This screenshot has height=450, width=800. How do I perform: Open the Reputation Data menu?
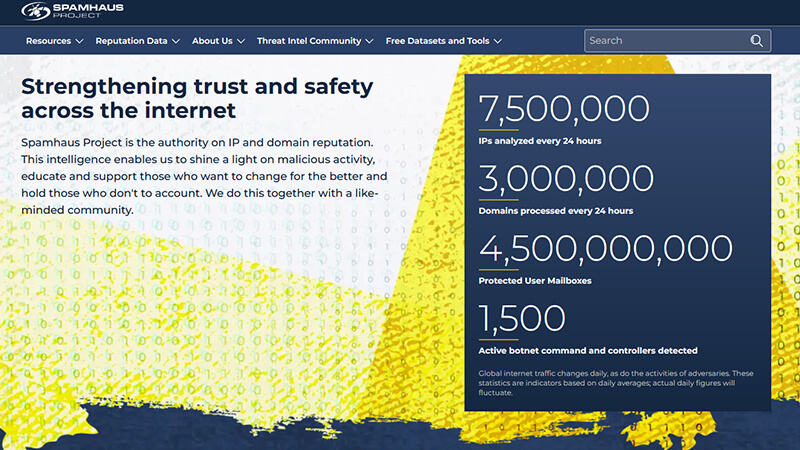131,41
